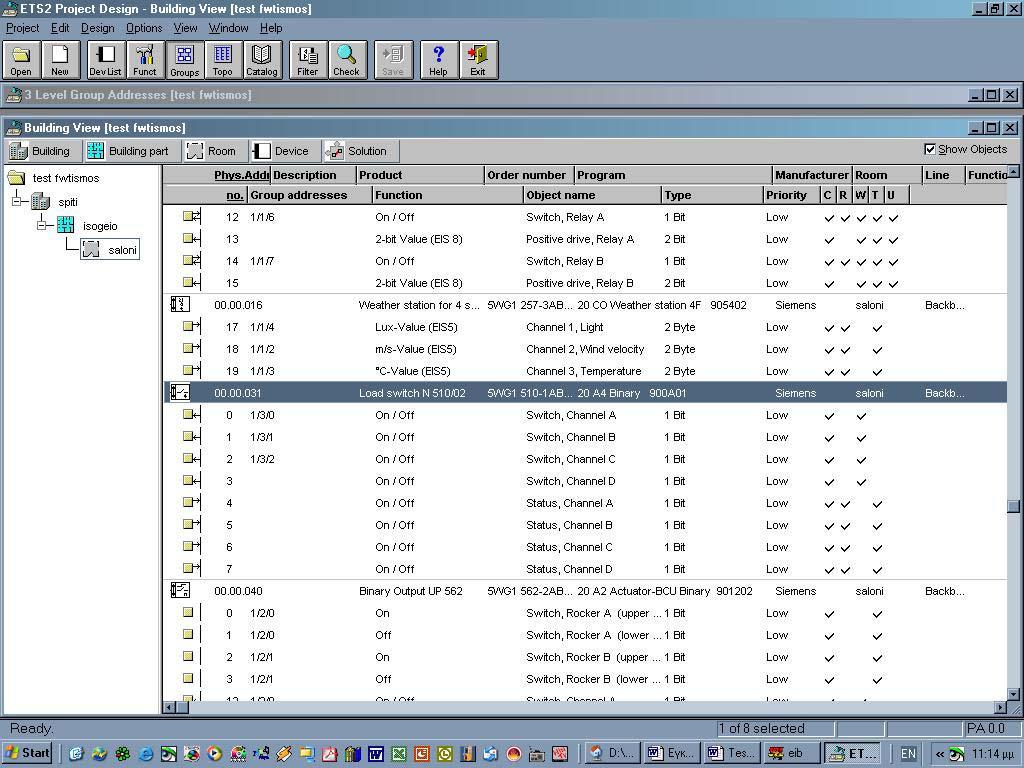Select the Weather station device icon 00.00.016
This screenshot has height=768, width=1024.
[180, 304]
